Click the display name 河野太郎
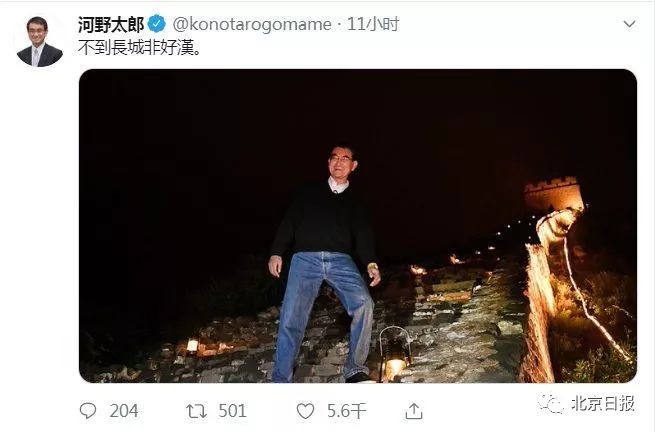Image resolution: width=655 pixels, height=432 pixels. point(111,25)
